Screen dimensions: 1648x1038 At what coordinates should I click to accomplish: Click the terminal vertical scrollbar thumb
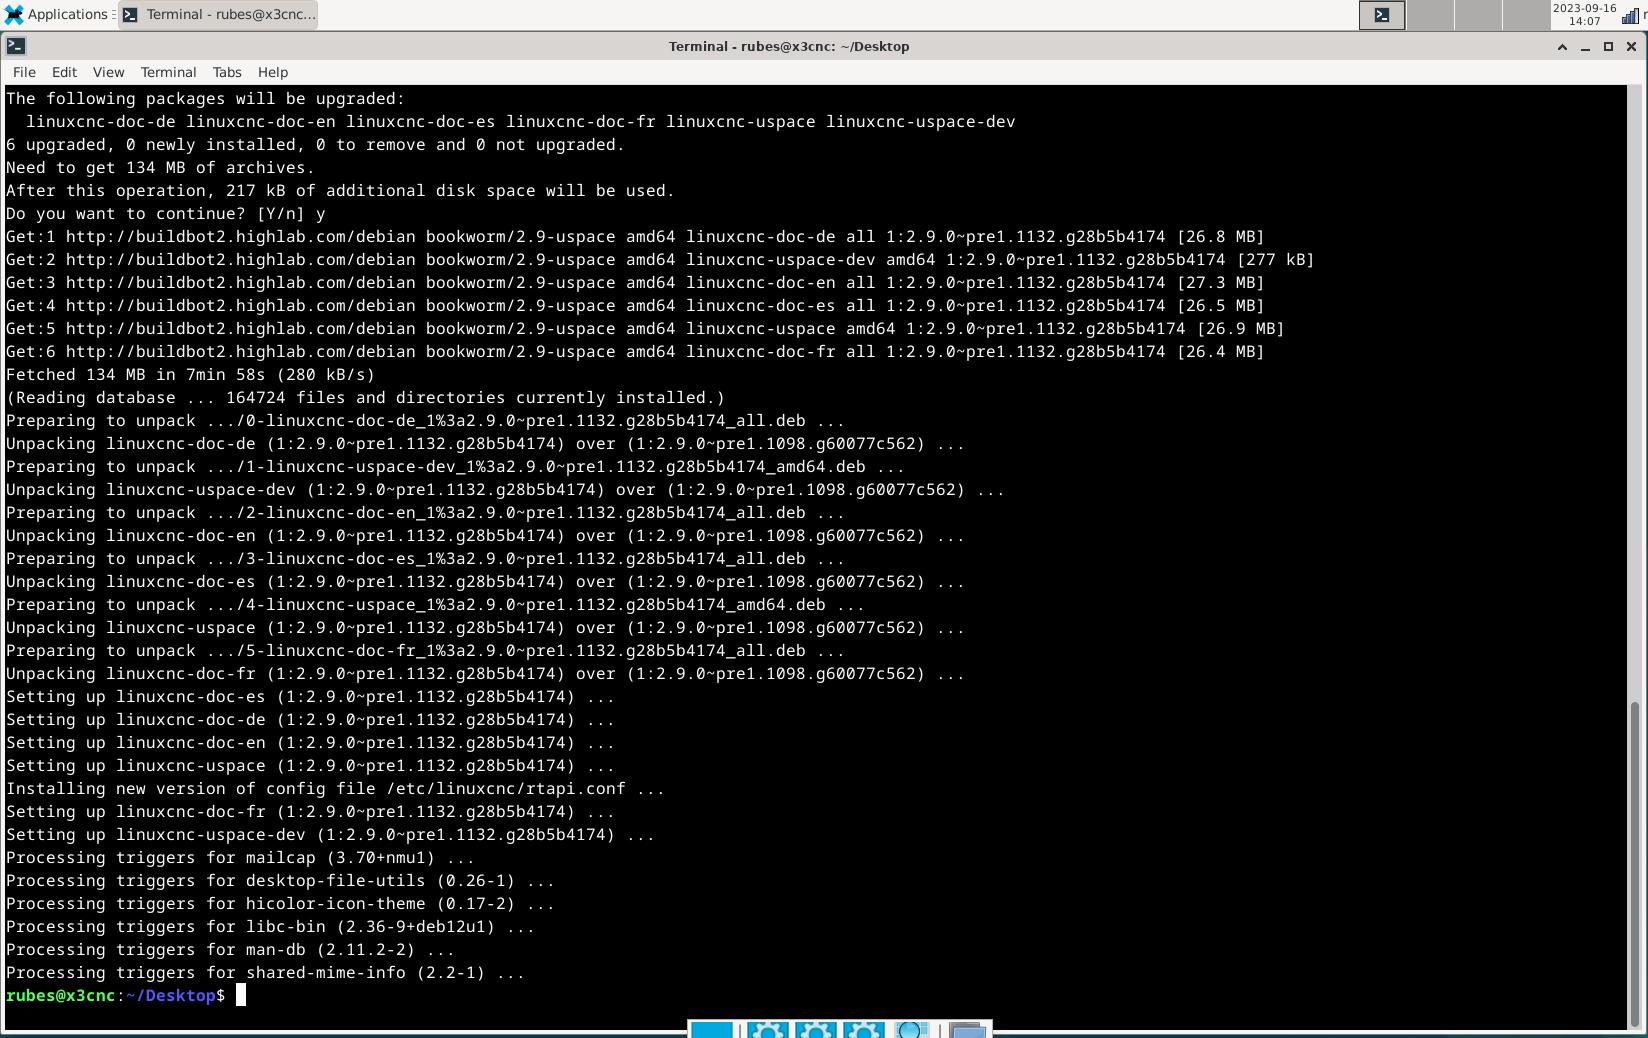click(1636, 864)
